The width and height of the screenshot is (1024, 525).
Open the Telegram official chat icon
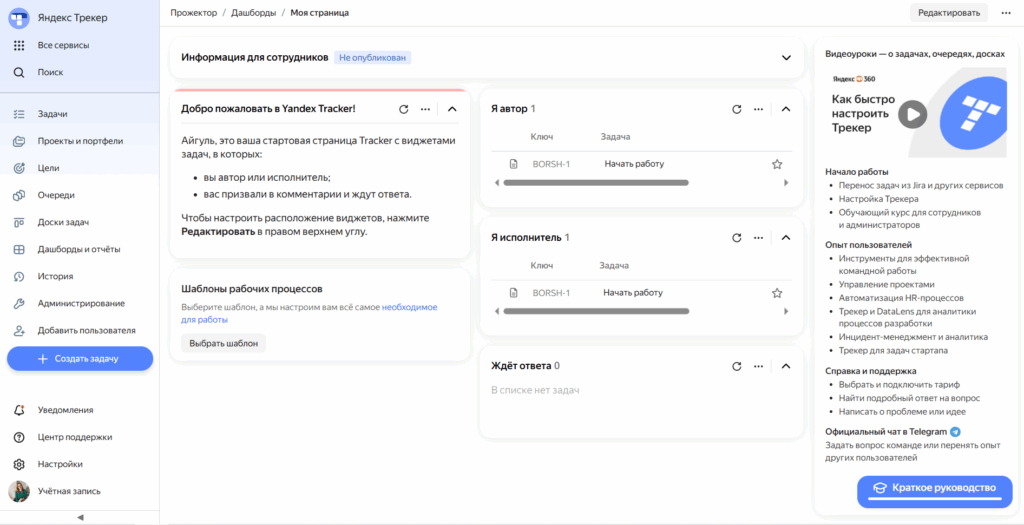pos(955,431)
